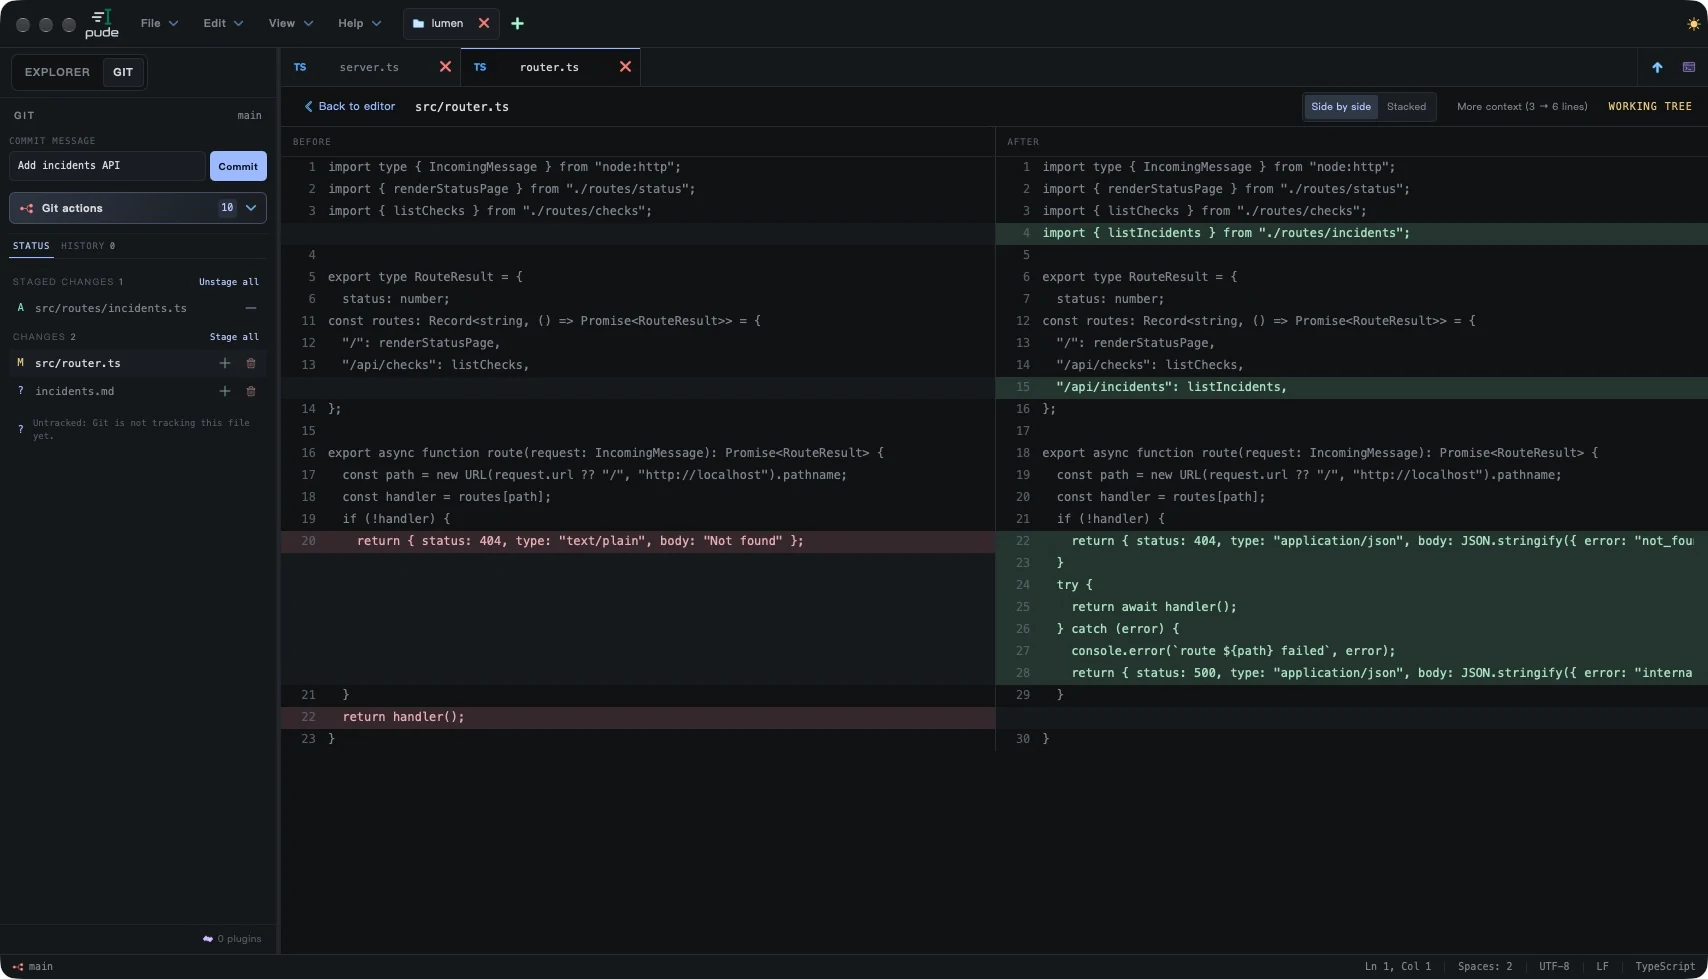Image resolution: width=1708 pixels, height=979 pixels.
Task: Stage src/router.ts with its plus icon
Action: (225, 363)
